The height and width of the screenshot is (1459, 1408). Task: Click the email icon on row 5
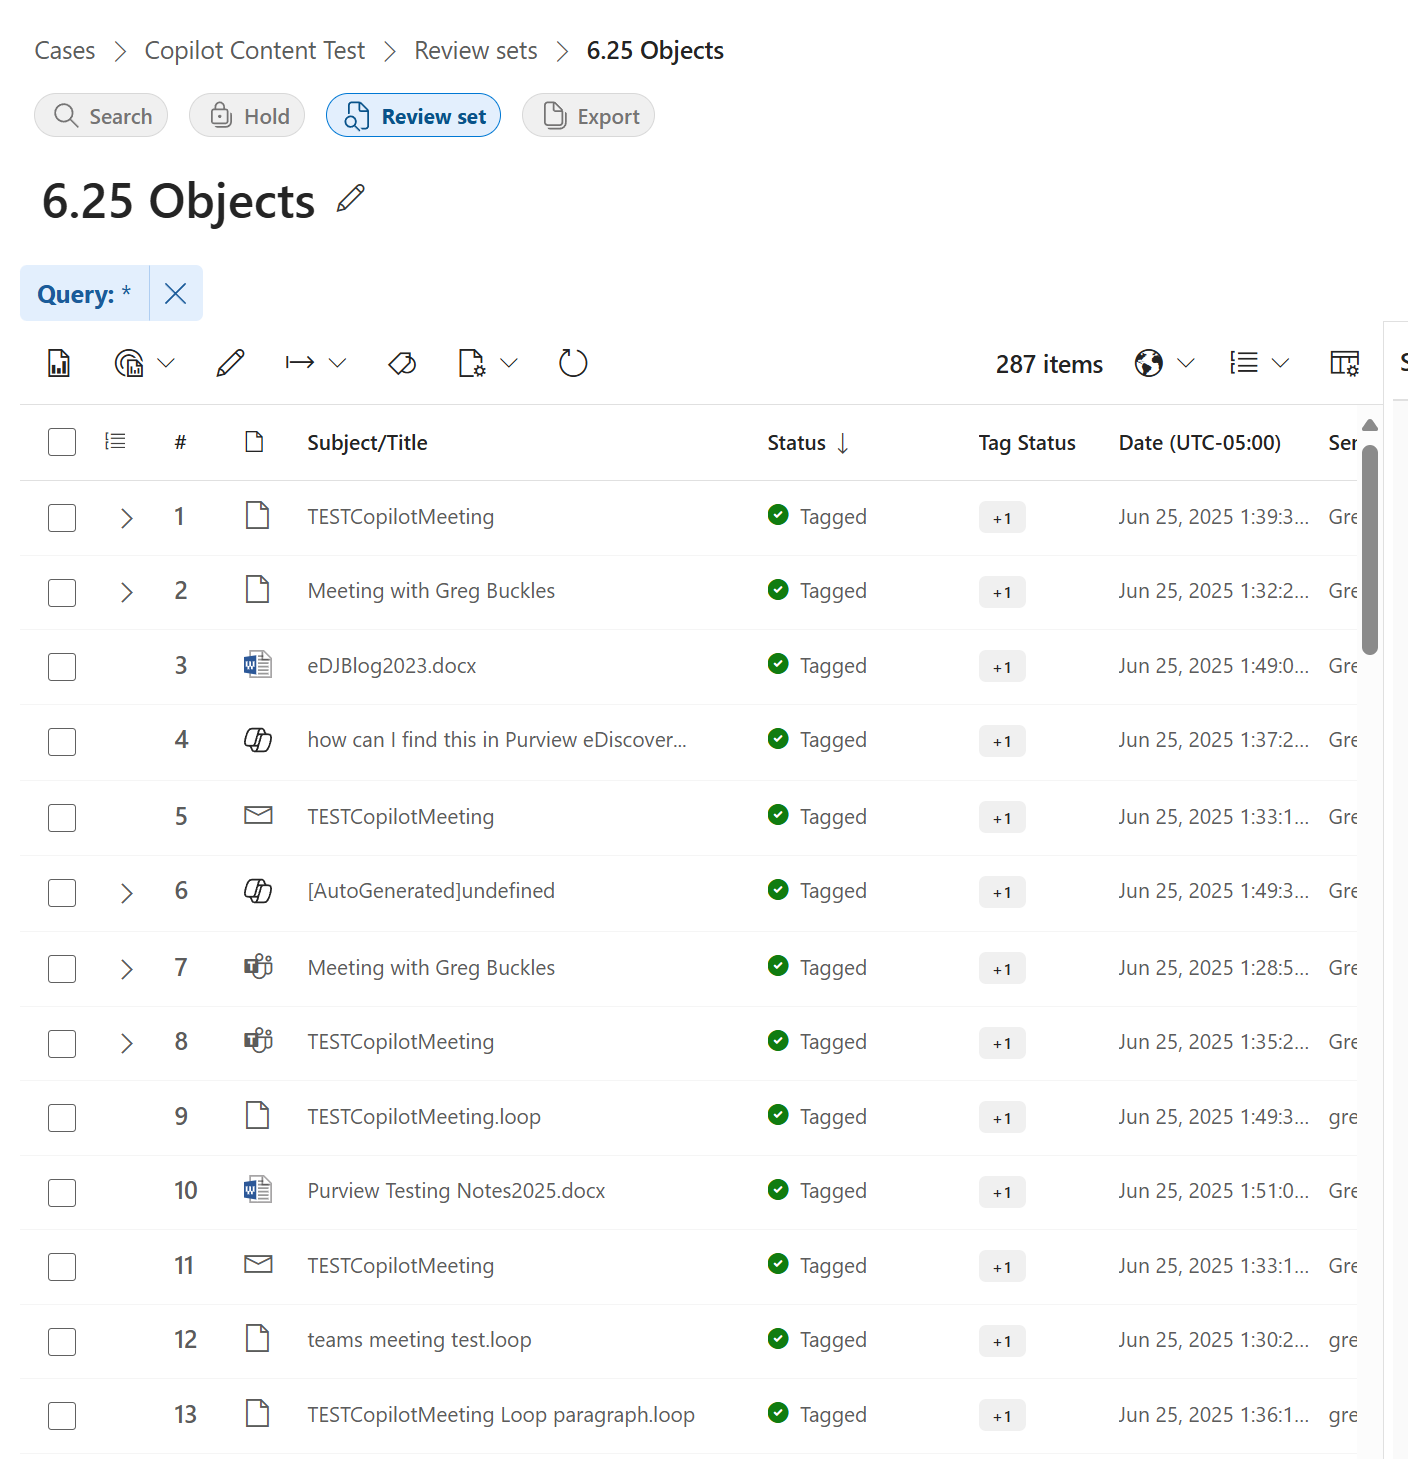258,815
